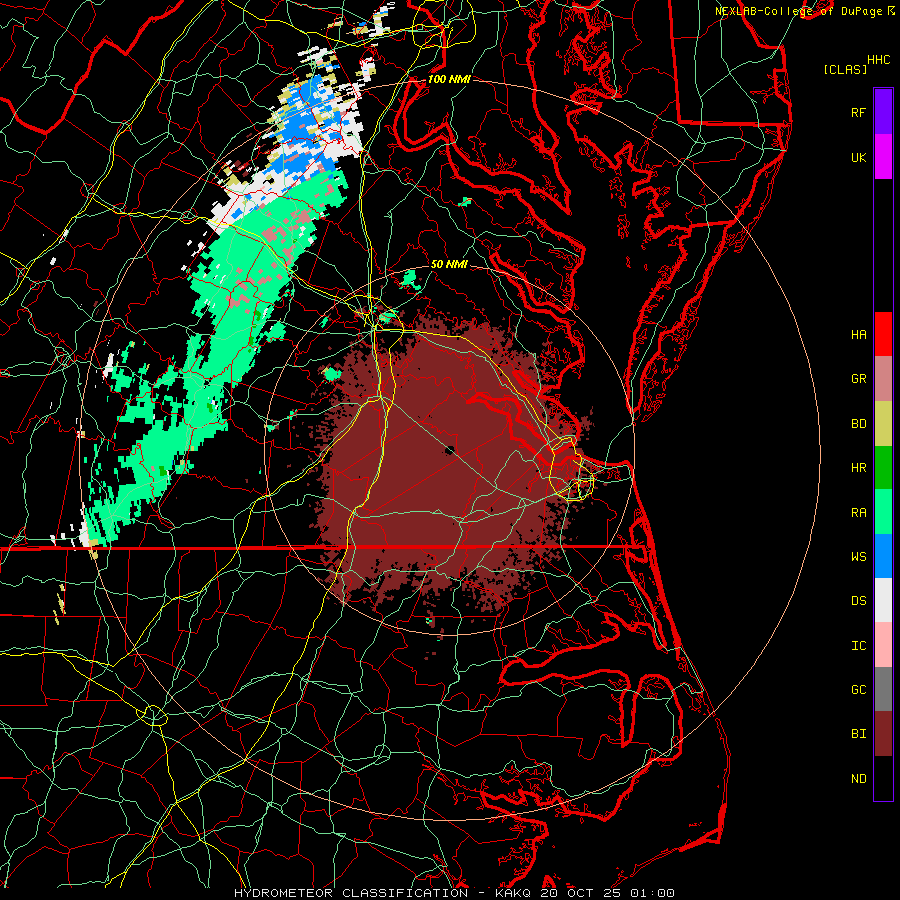The height and width of the screenshot is (900, 900).
Task: Click the GR pinkish legend swatch
Action: (x=883, y=379)
